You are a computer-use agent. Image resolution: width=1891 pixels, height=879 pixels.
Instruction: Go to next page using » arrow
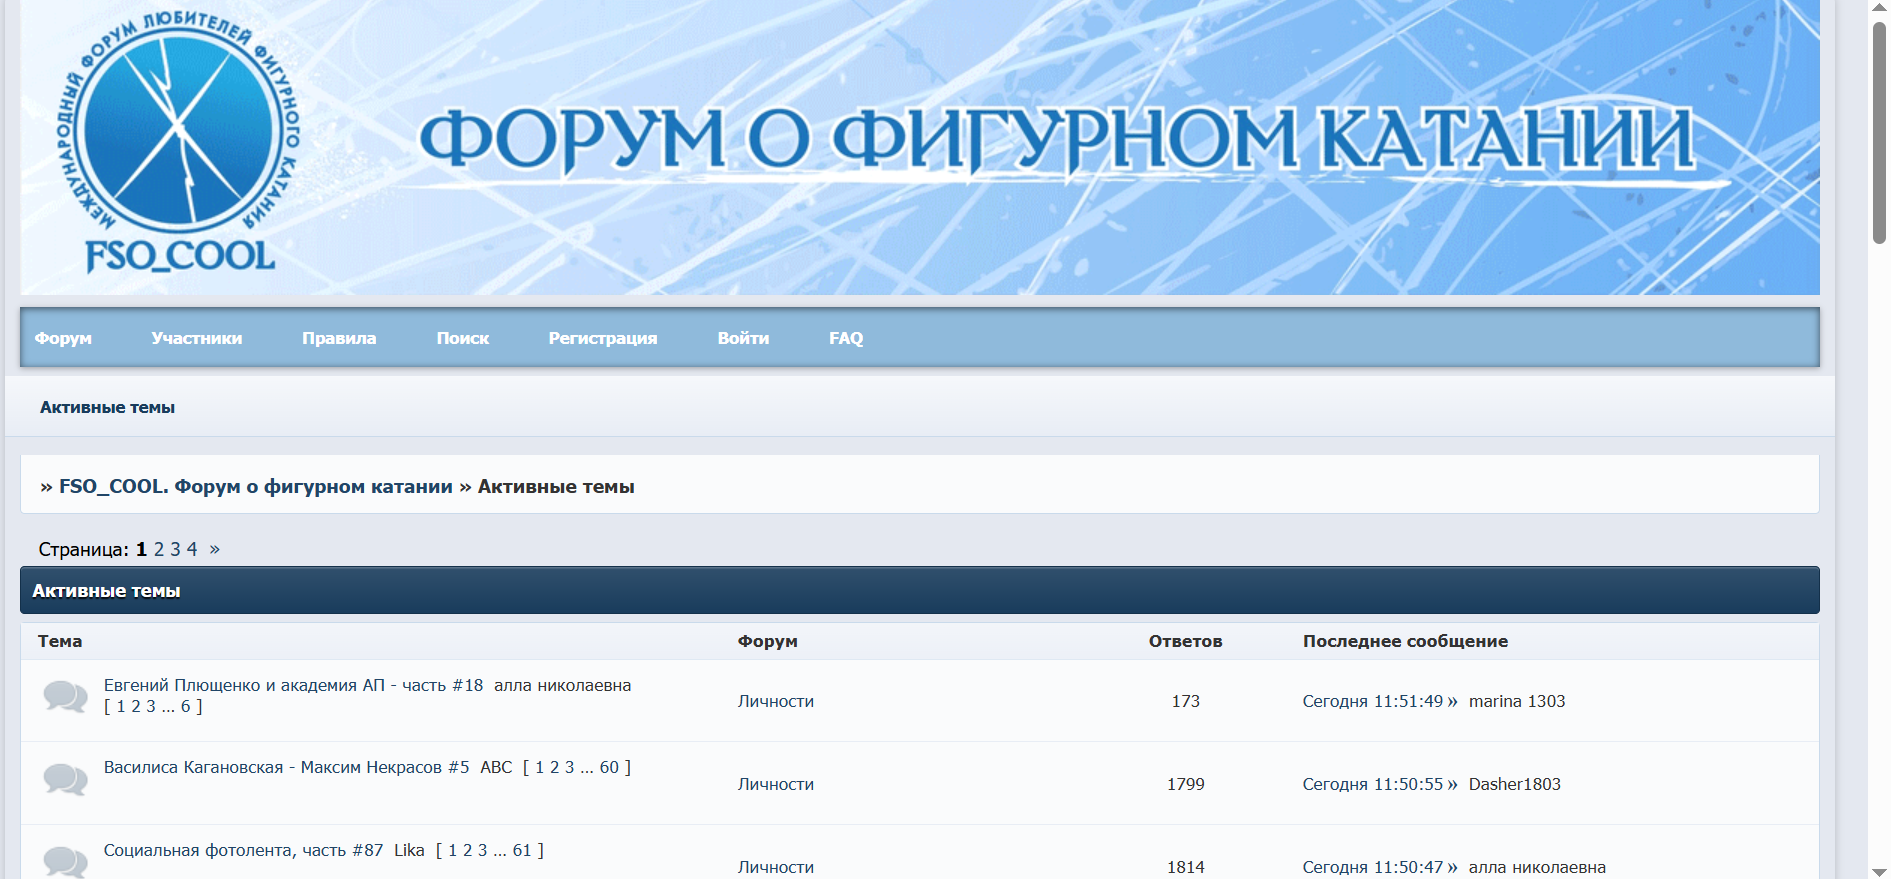point(214,549)
